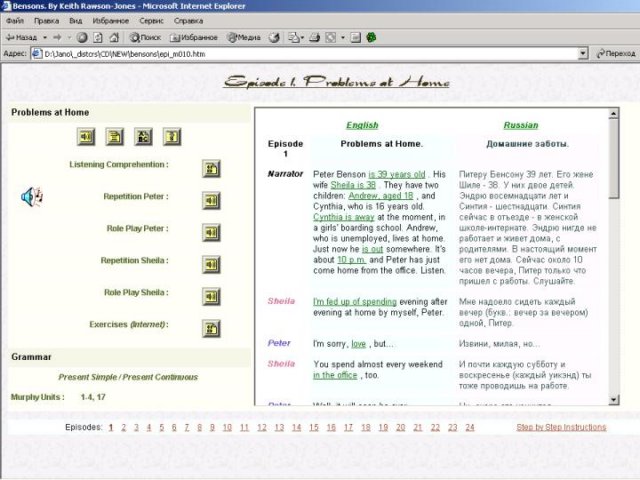Viewport: 640px width, 480px height.
Task: Play the Repetition Sheila audio icon
Action: [211, 264]
